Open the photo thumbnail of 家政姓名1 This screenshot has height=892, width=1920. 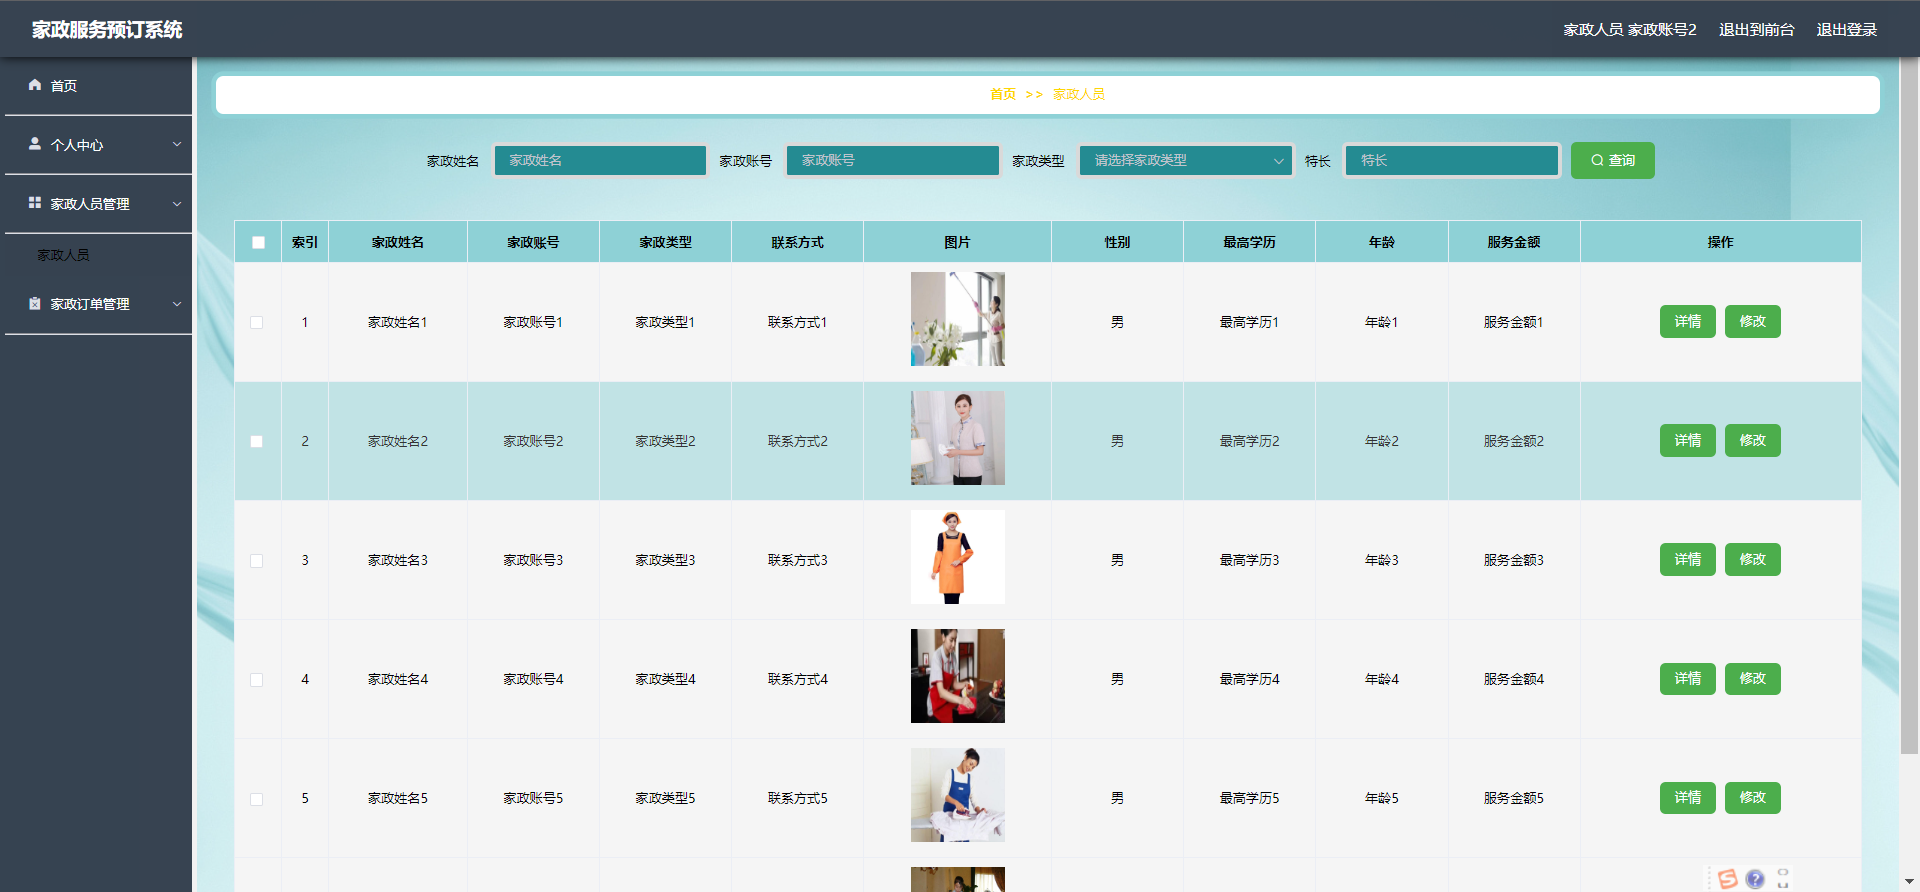point(957,319)
